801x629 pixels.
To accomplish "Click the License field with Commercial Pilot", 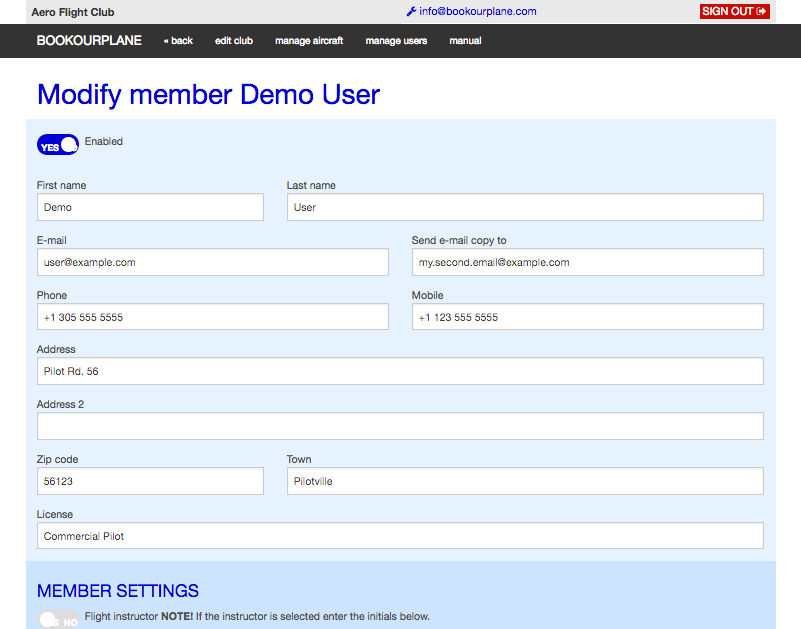I will (400, 535).
